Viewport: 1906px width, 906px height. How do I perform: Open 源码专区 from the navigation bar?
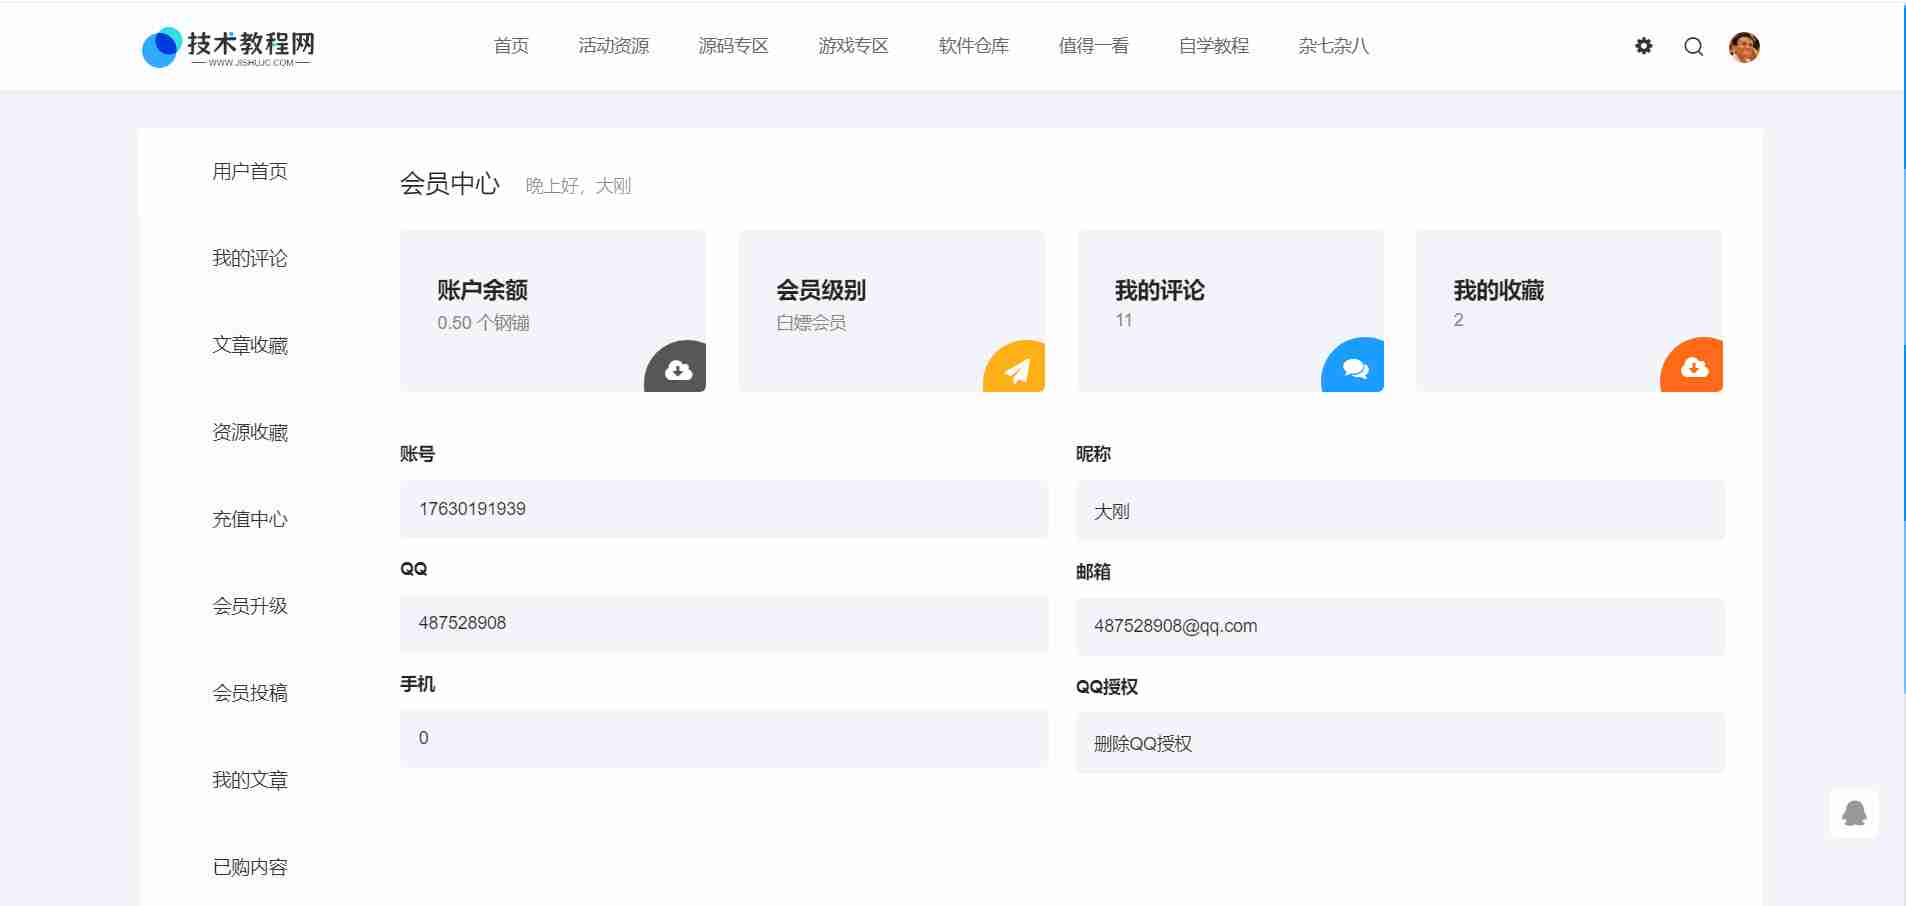tap(733, 46)
